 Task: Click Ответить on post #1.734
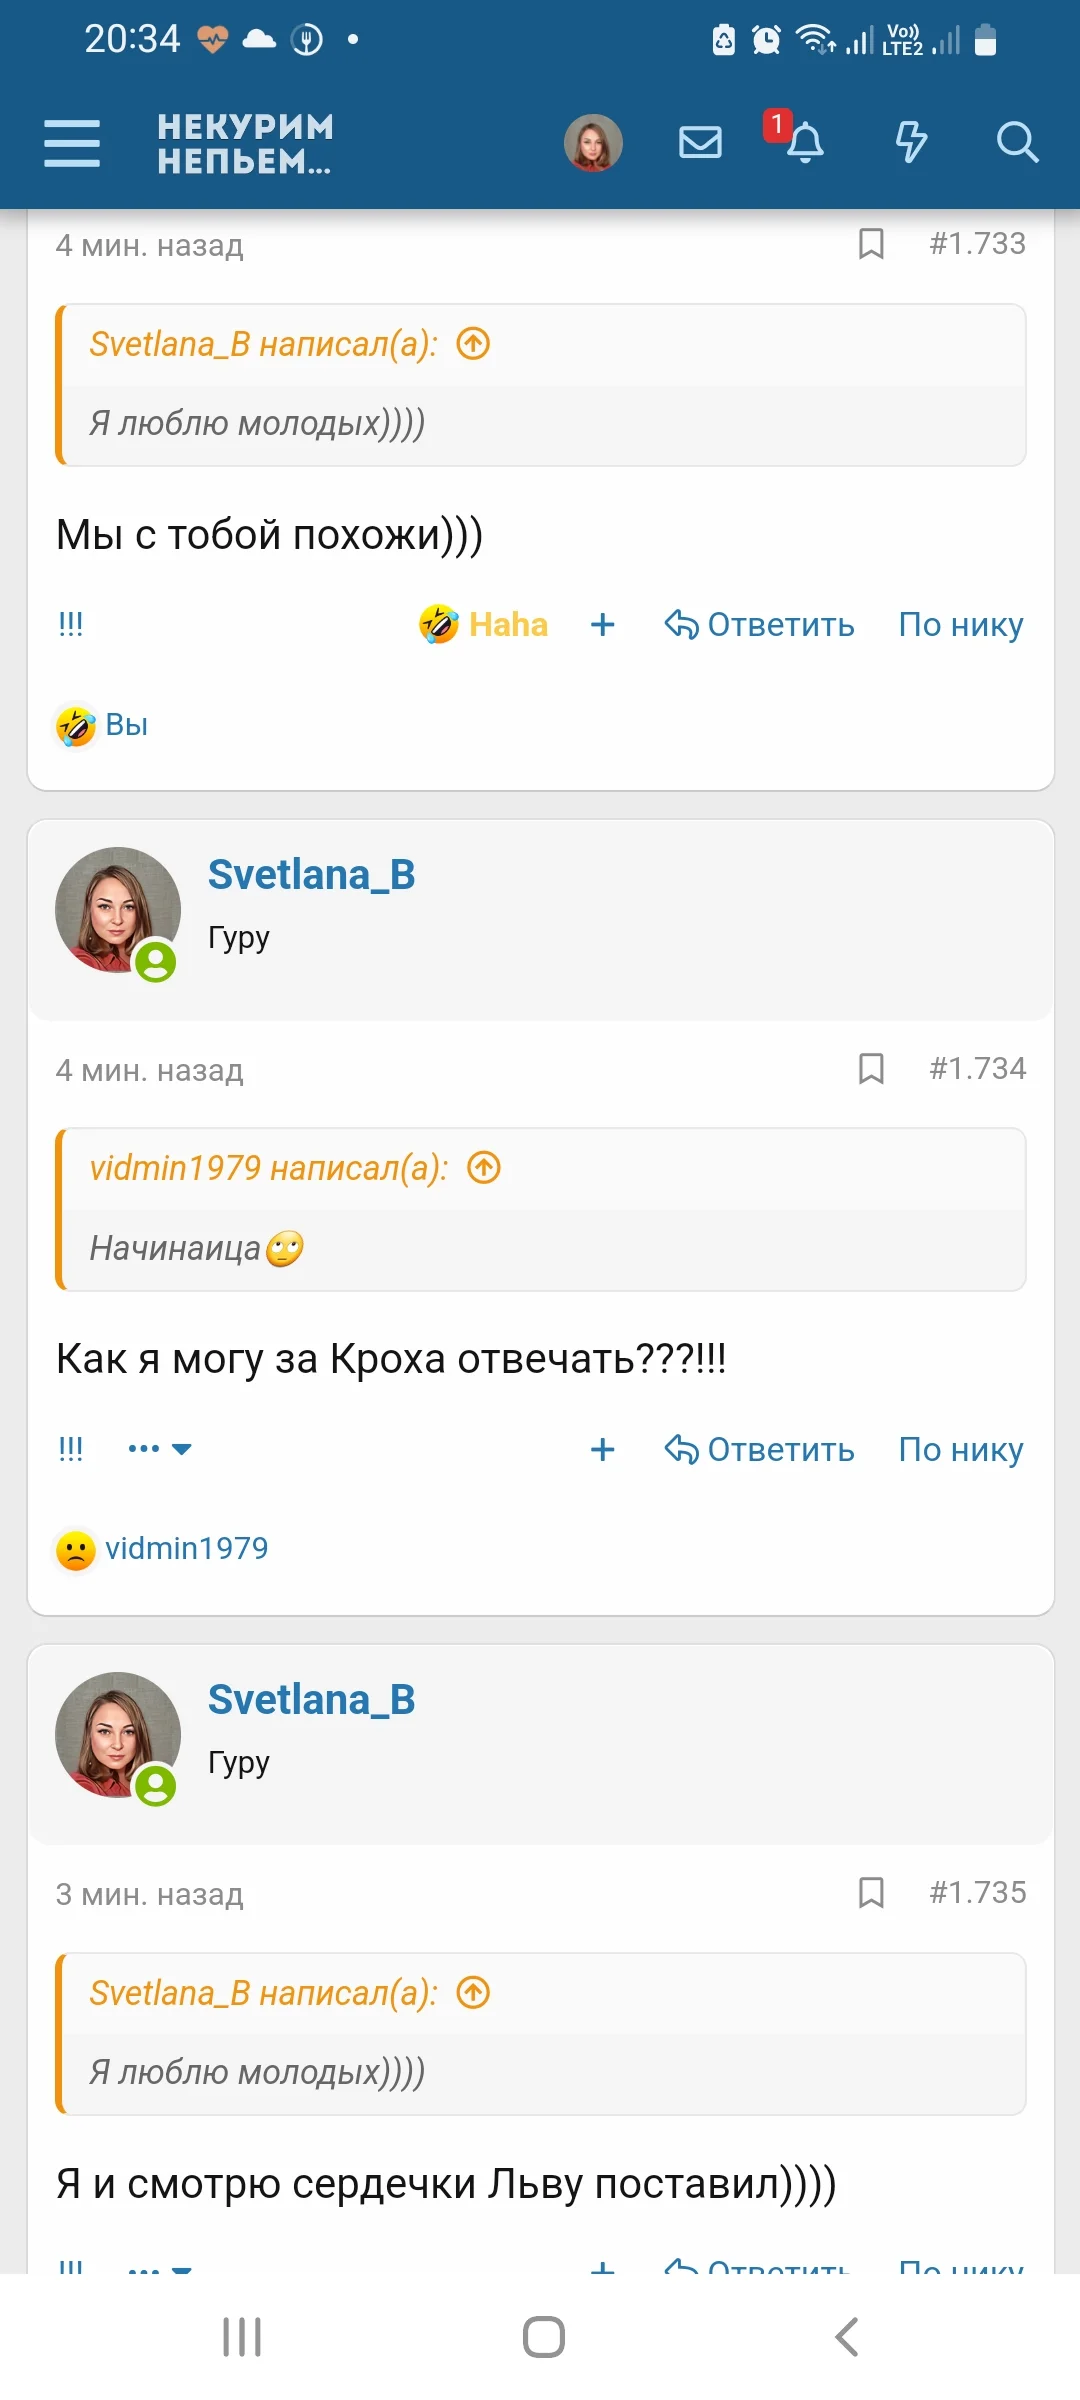pos(760,1449)
